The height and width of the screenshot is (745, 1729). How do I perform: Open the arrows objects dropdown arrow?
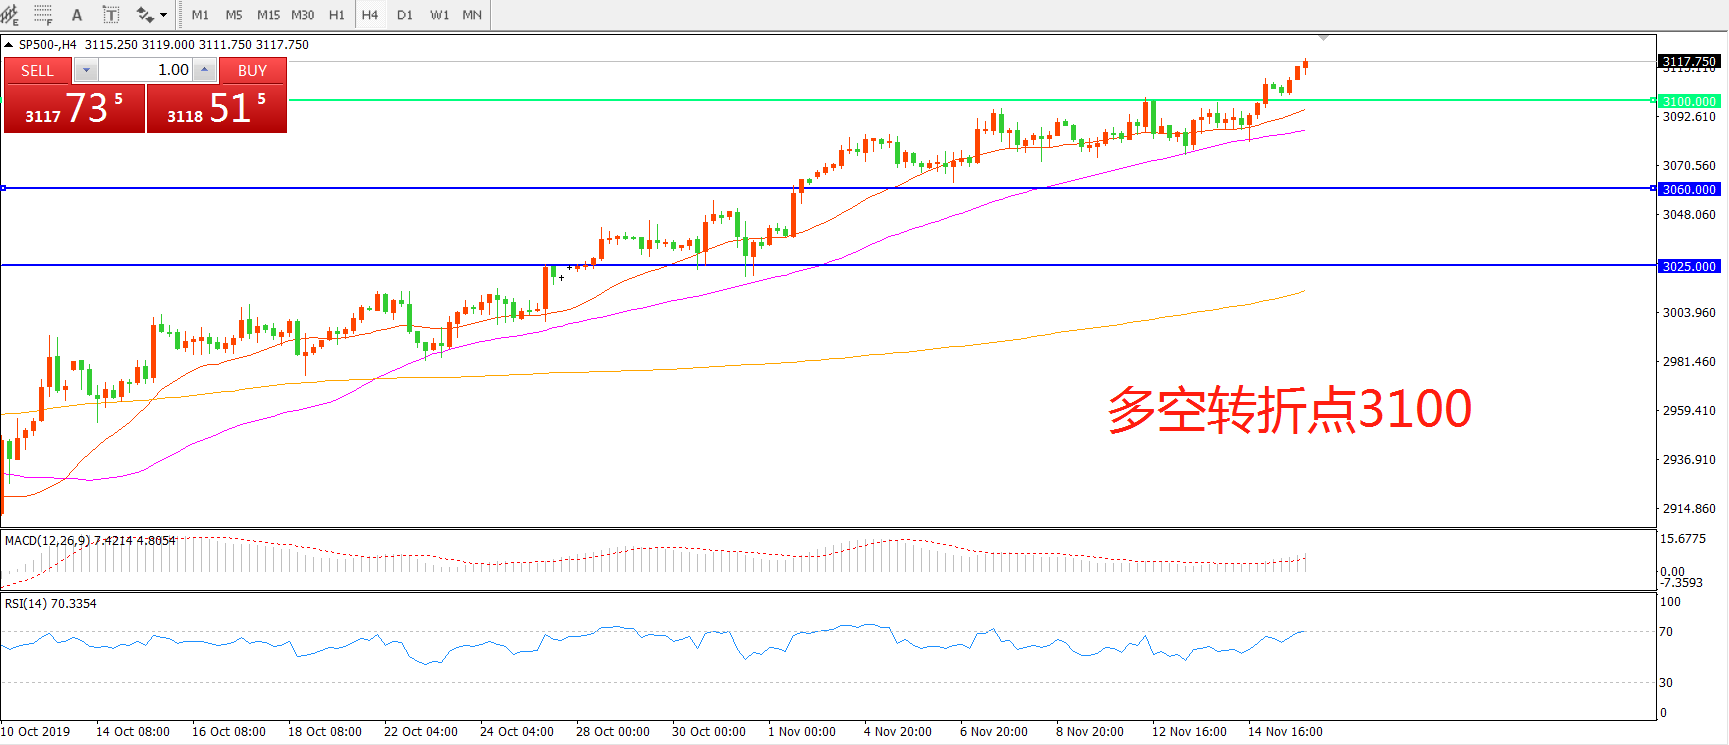tap(163, 15)
